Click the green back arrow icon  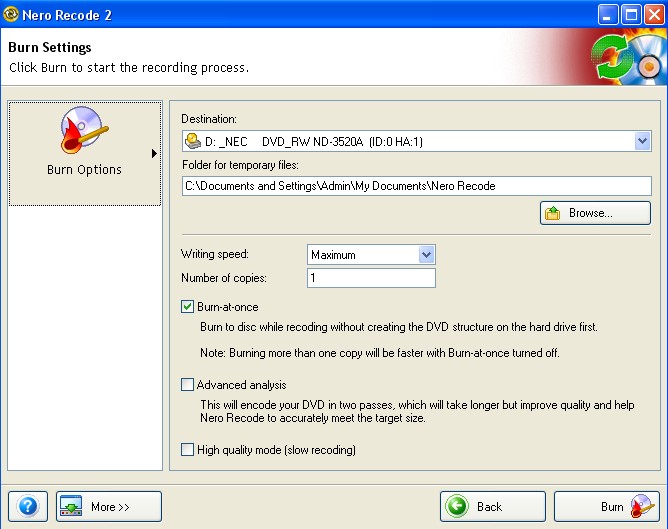click(457, 506)
